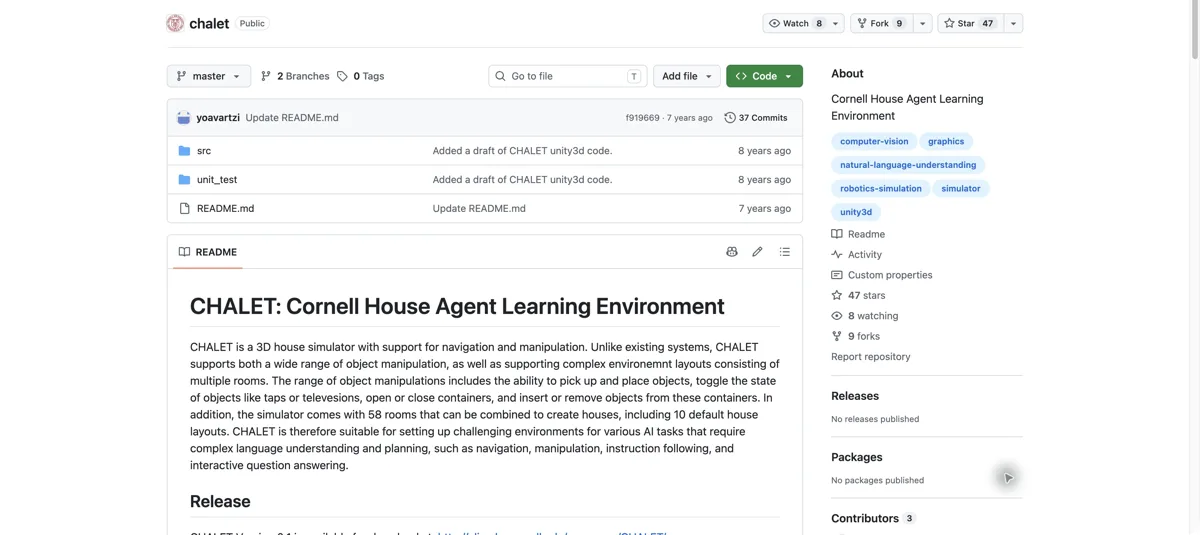
Task: Open the Add file dropdown
Action: coord(687,76)
